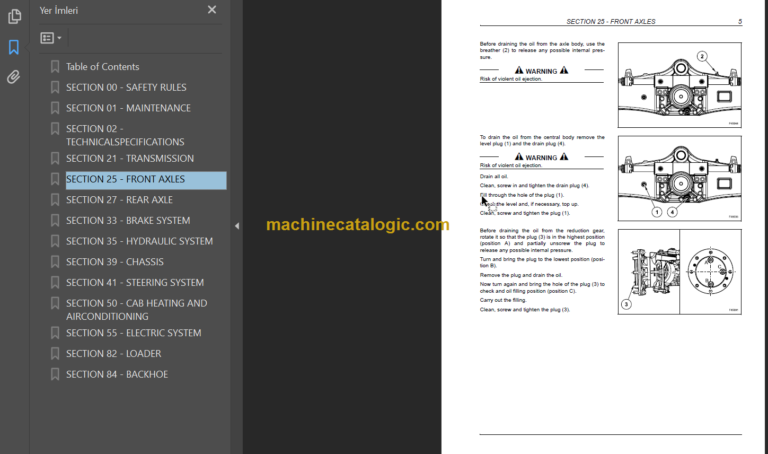Open the Table of Contents bookmark
768x454 pixels.
point(102,67)
